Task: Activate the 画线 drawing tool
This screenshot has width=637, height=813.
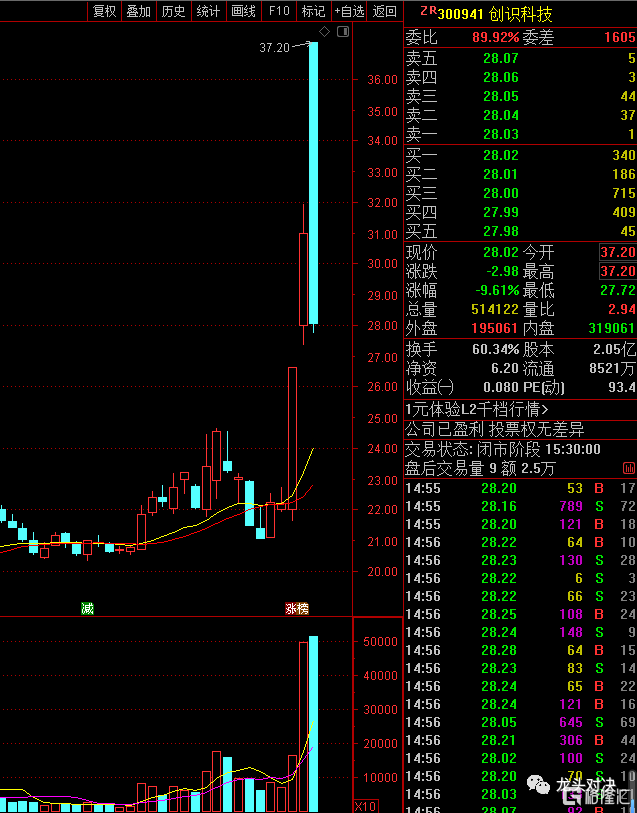Action: point(243,11)
